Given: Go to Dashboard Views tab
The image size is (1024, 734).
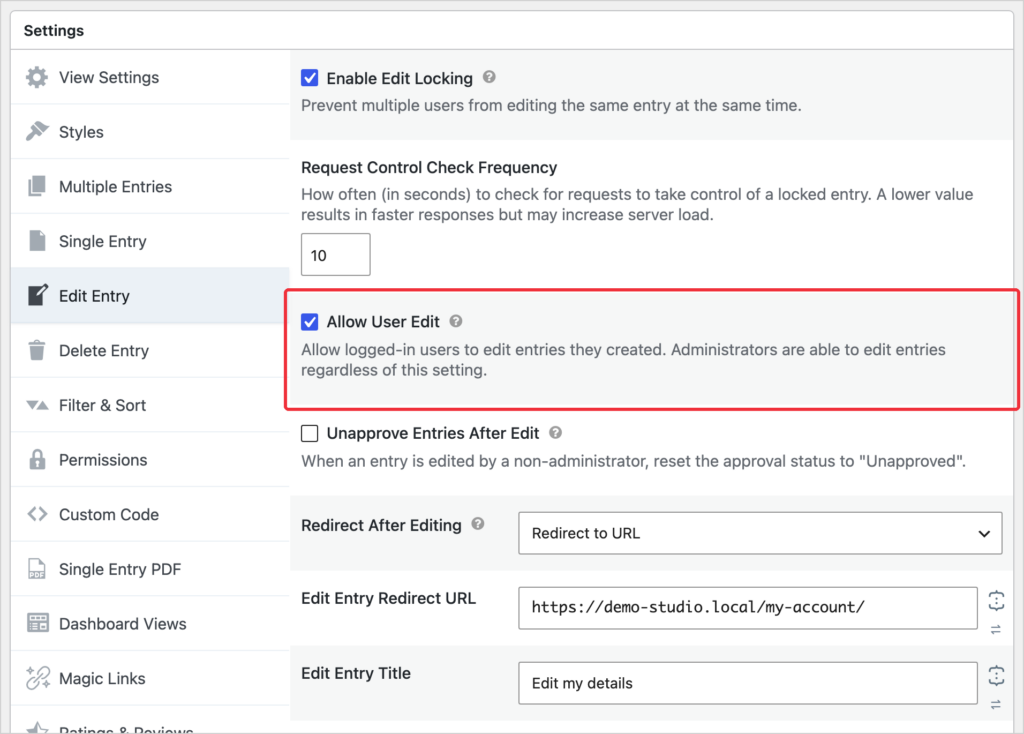Looking at the screenshot, I should 150,624.
